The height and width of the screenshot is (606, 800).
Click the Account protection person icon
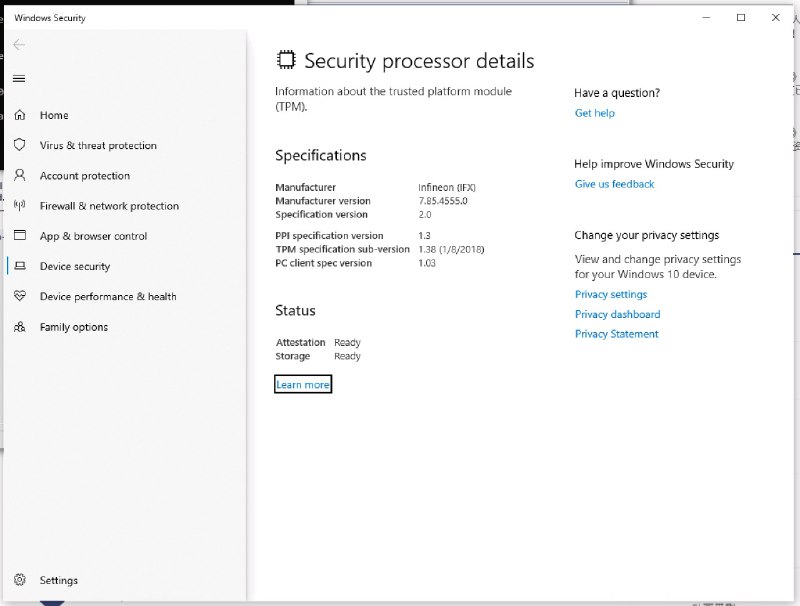pos(20,175)
